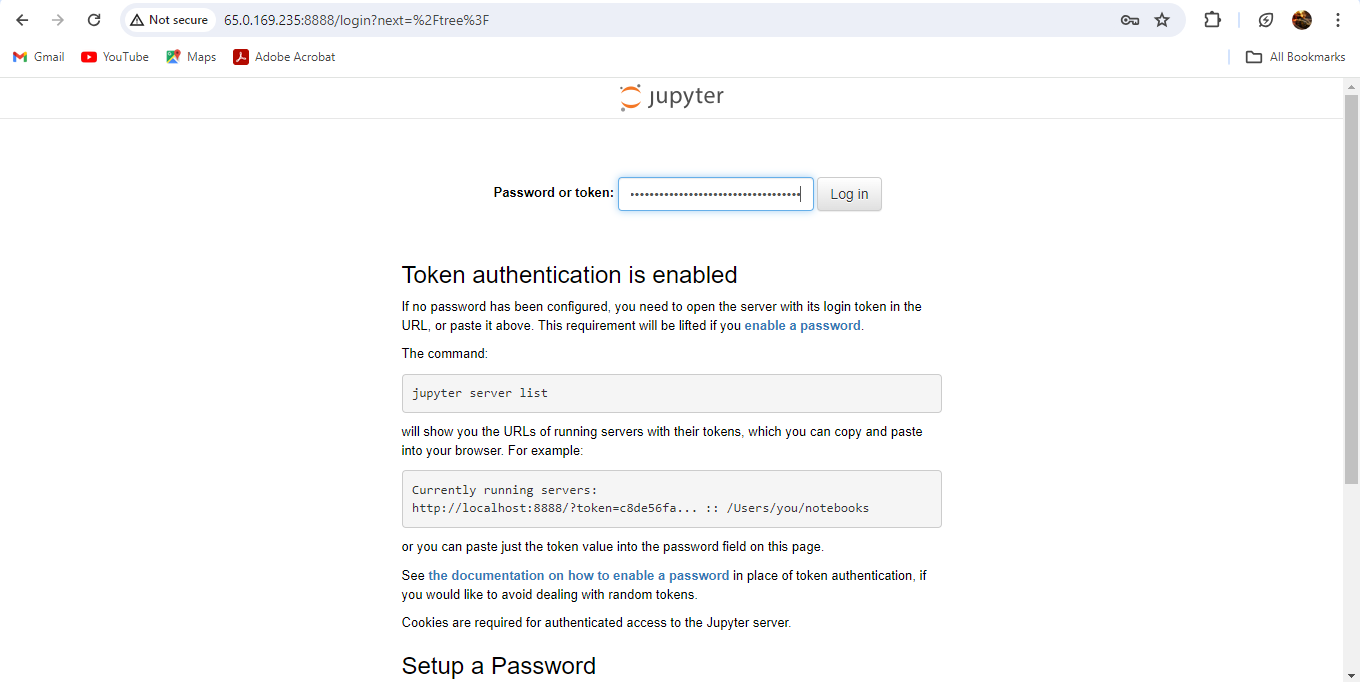
Task: Click the browser profile avatar
Action: (x=1301, y=19)
